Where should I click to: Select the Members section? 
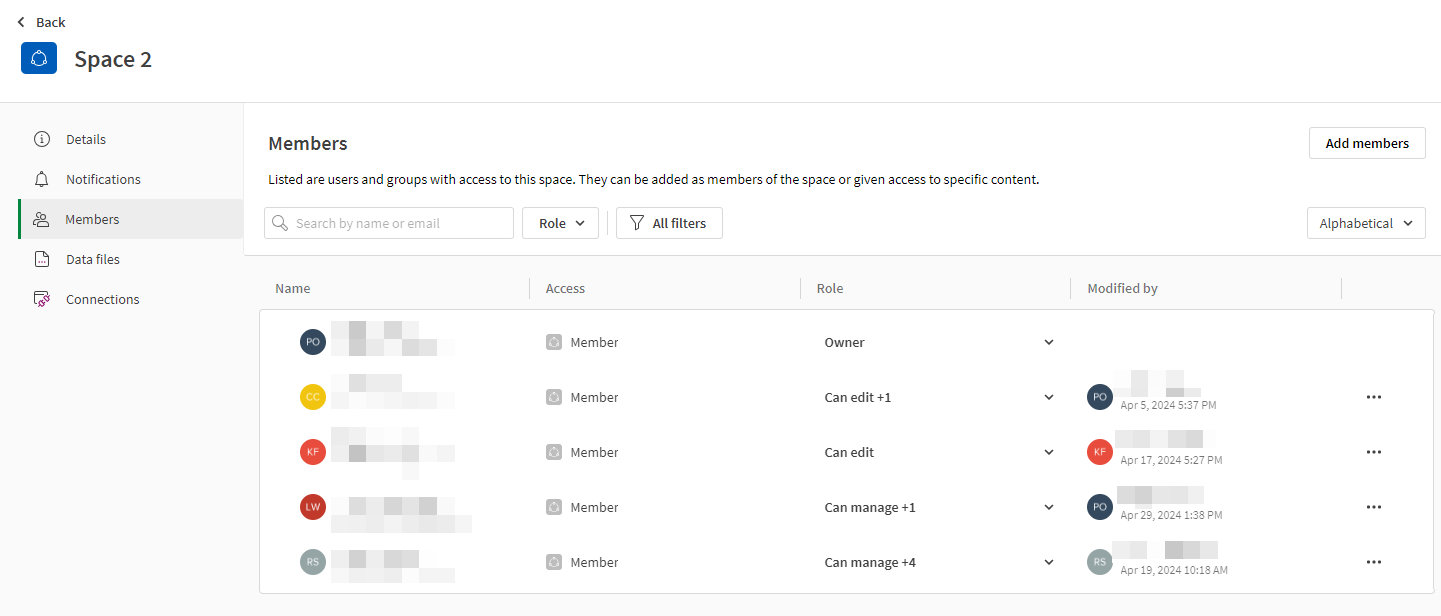(130, 219)
